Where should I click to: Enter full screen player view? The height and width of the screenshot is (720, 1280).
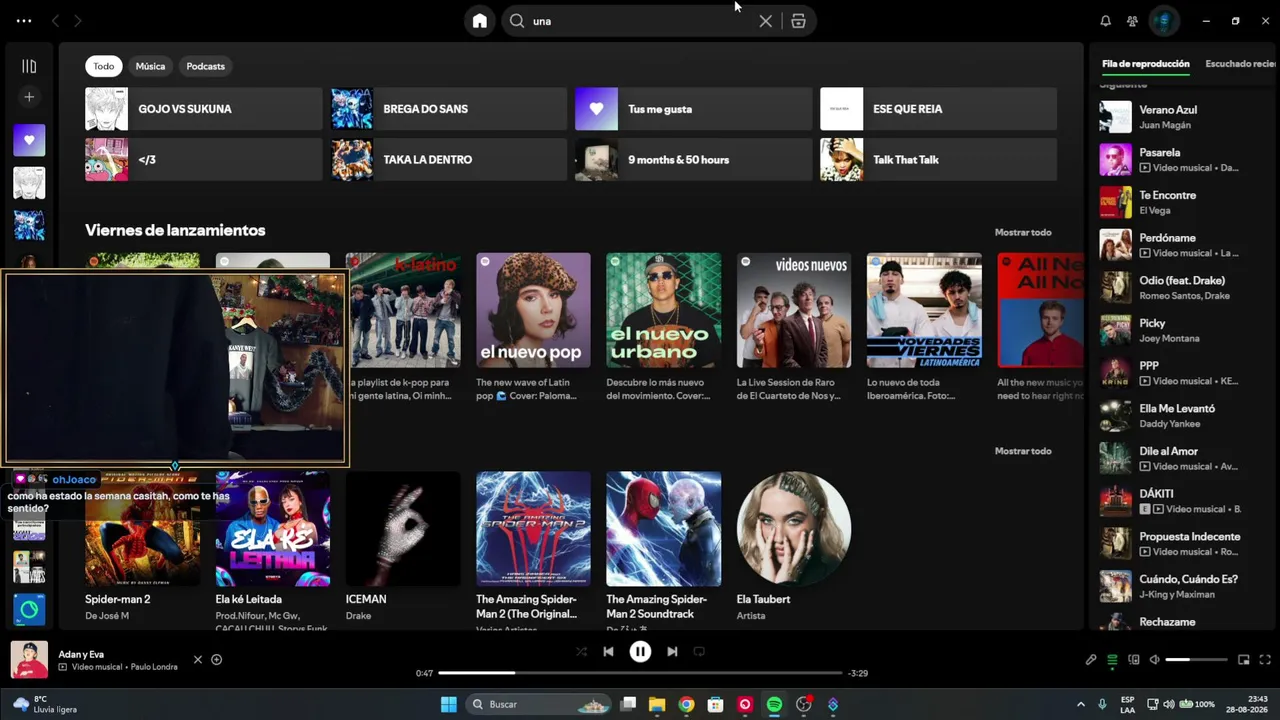pyautogui.click(x=1265, y=660)
